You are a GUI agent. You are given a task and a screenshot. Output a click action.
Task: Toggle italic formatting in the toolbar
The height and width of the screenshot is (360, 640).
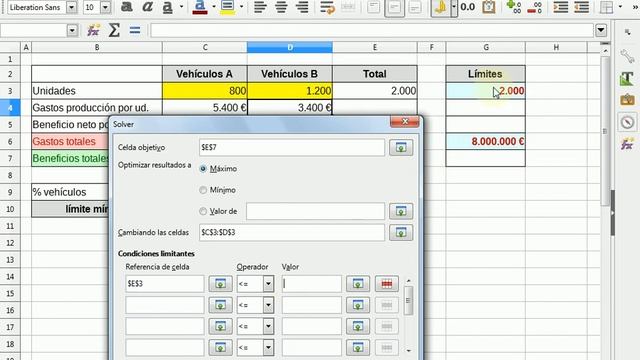coord(147,7)
